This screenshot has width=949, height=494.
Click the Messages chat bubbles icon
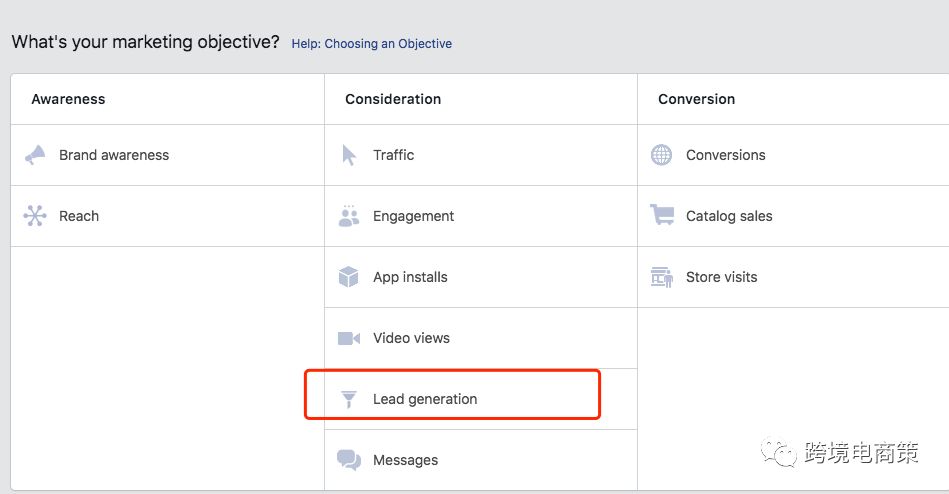[349, 460]
